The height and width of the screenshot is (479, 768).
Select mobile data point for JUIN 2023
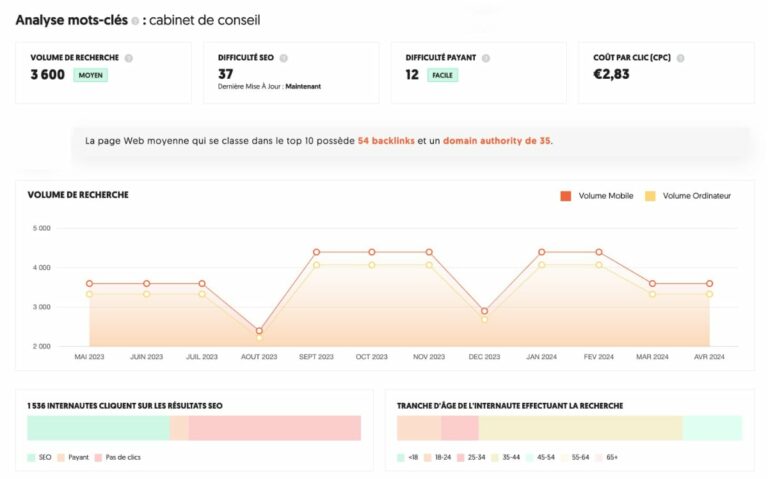pyautogui.click(x=146, y=284)
